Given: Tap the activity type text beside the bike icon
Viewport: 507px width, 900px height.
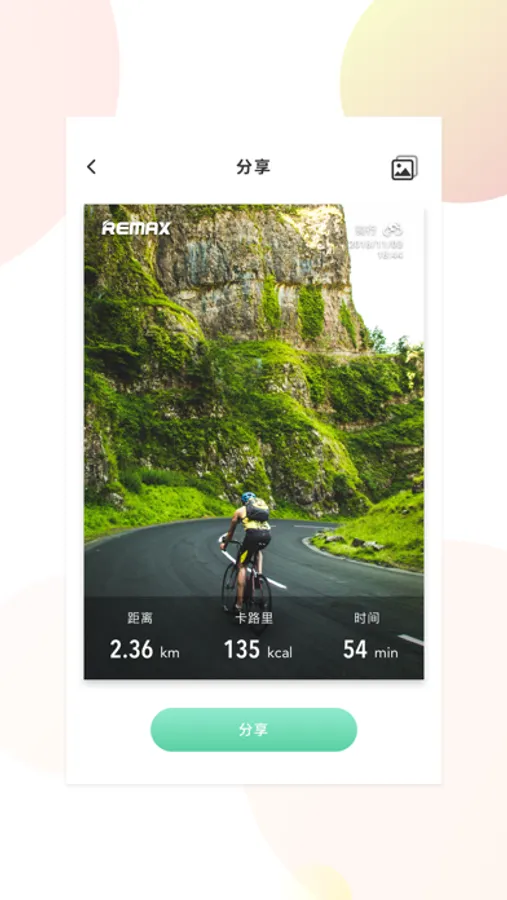Looking at the screenshot, I should click(x=365, y=231).
